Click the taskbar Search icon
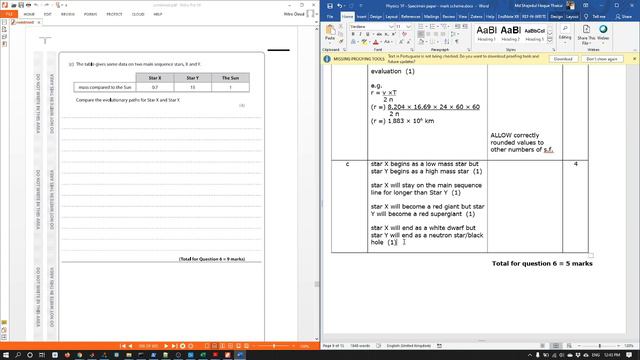640x360 pixels. [18, 355]
